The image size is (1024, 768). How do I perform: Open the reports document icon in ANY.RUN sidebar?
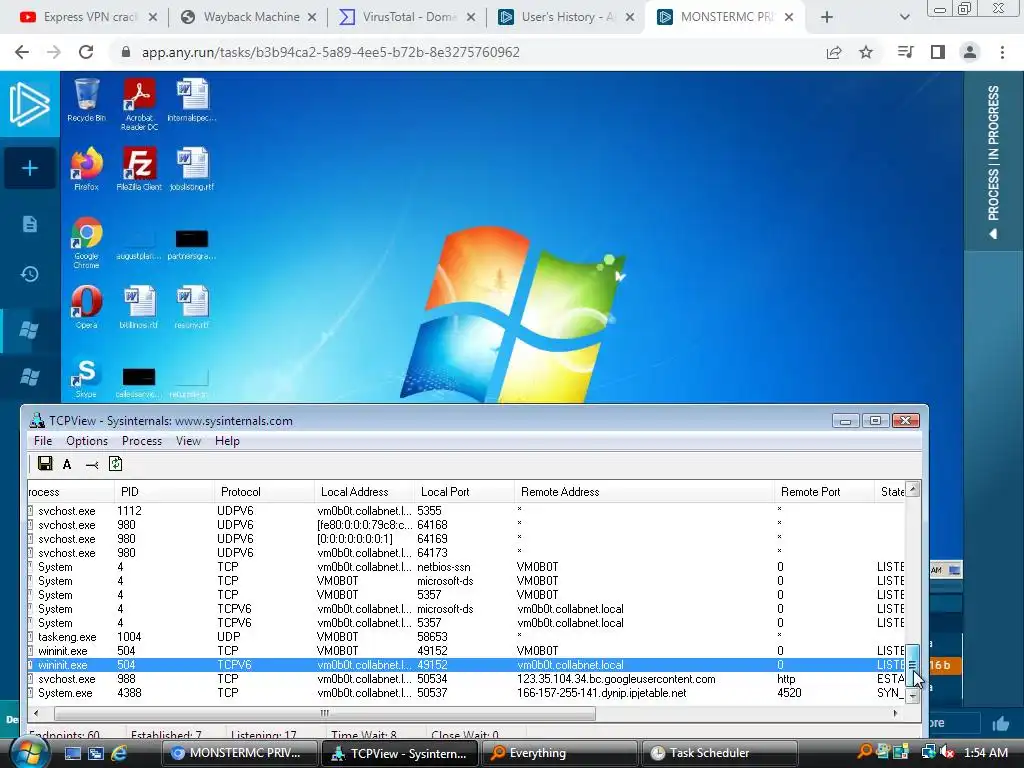tap(29, 224)
